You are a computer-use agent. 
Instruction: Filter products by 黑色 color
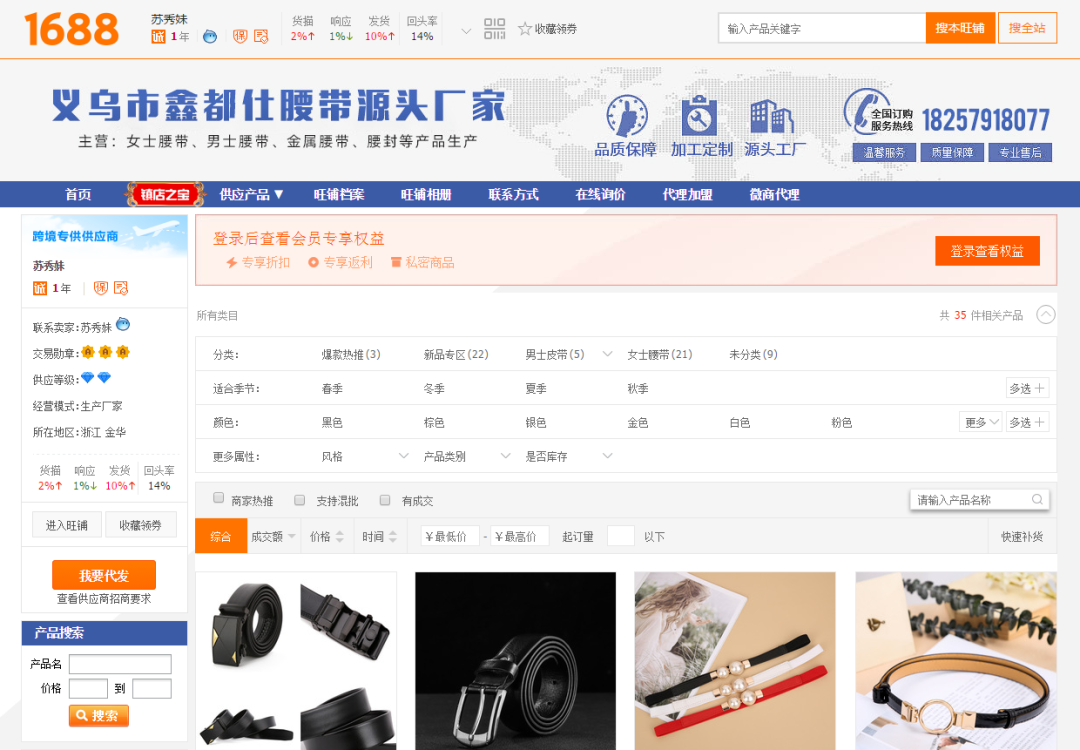(x=332, y=423)
